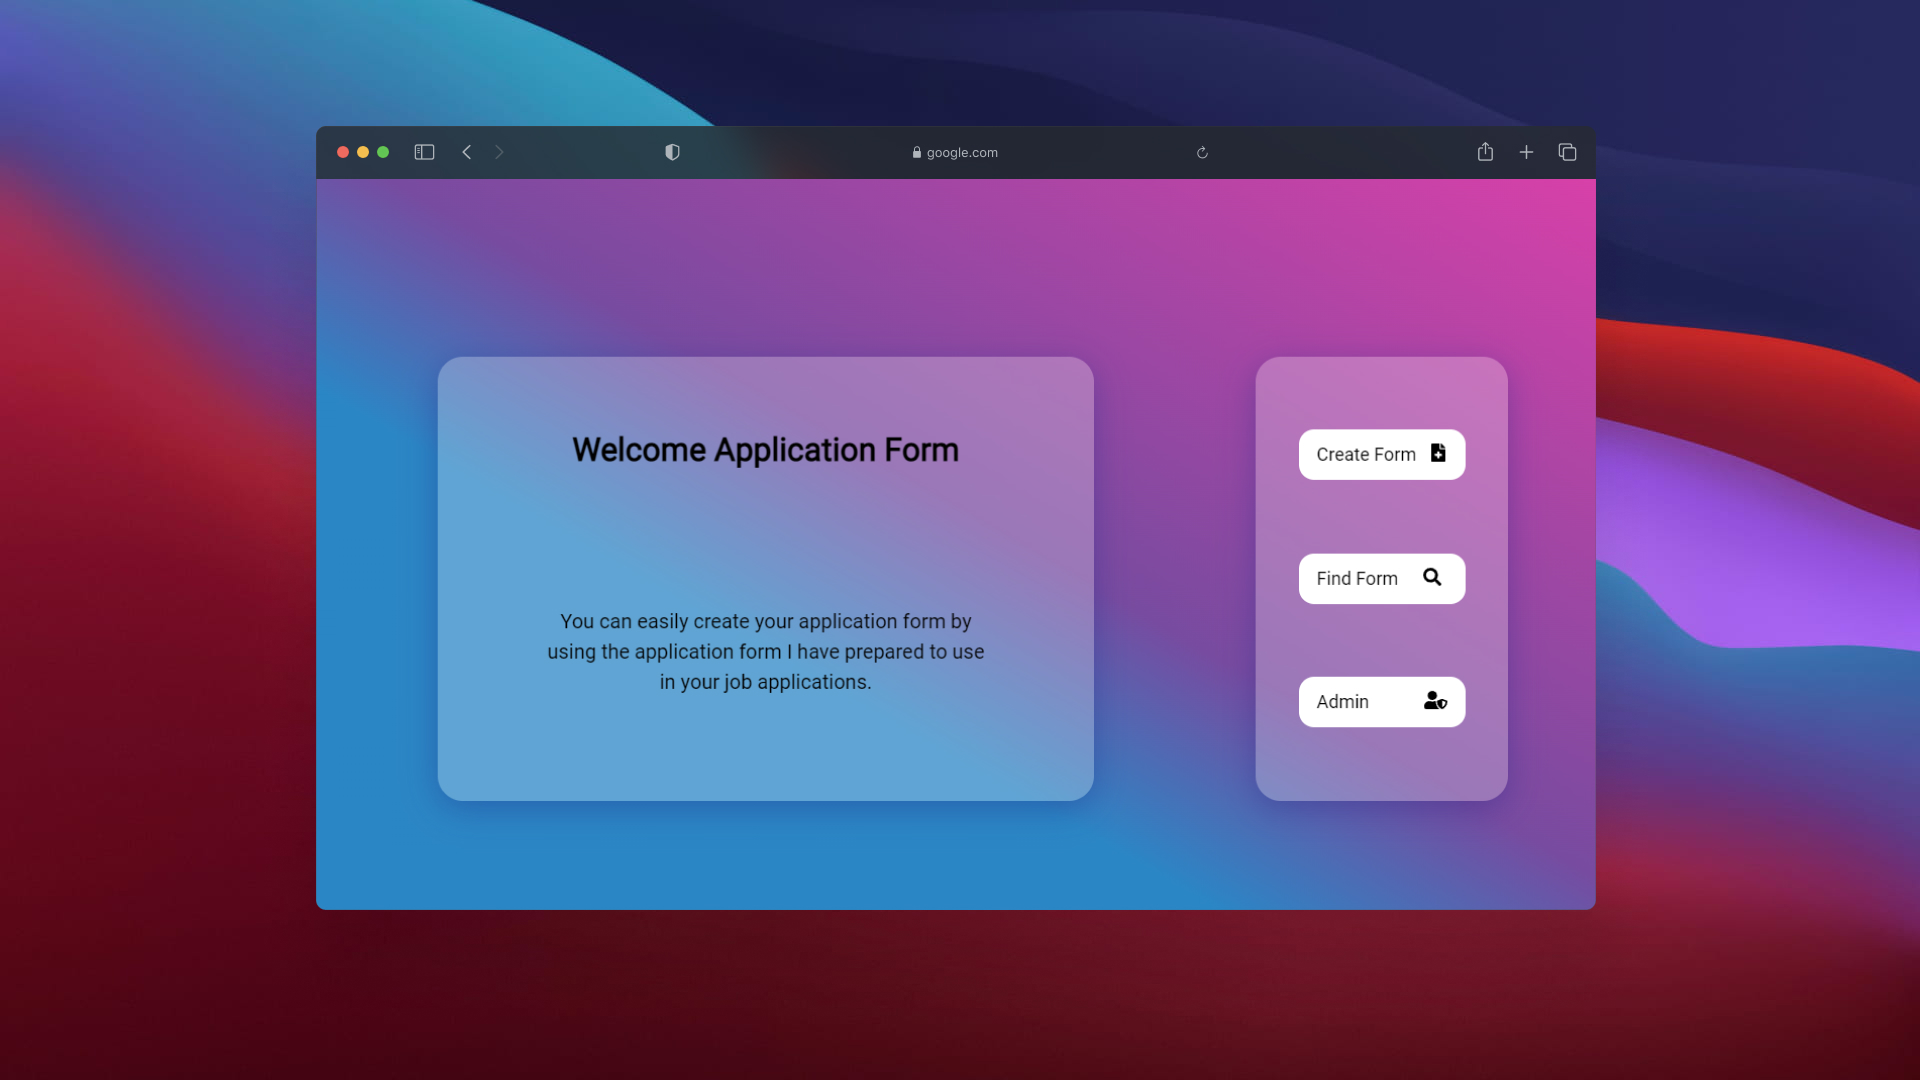Reload the page using the refresh icon
Screen dimensions: 1920x1080
(x=1202, y=152)
